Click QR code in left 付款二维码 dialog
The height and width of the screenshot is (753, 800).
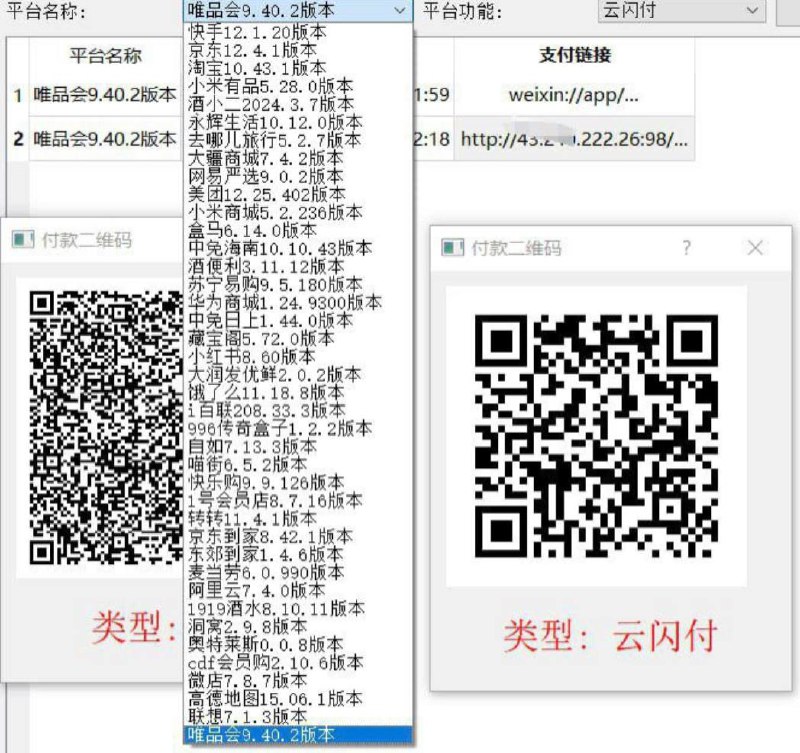(106, 428)
